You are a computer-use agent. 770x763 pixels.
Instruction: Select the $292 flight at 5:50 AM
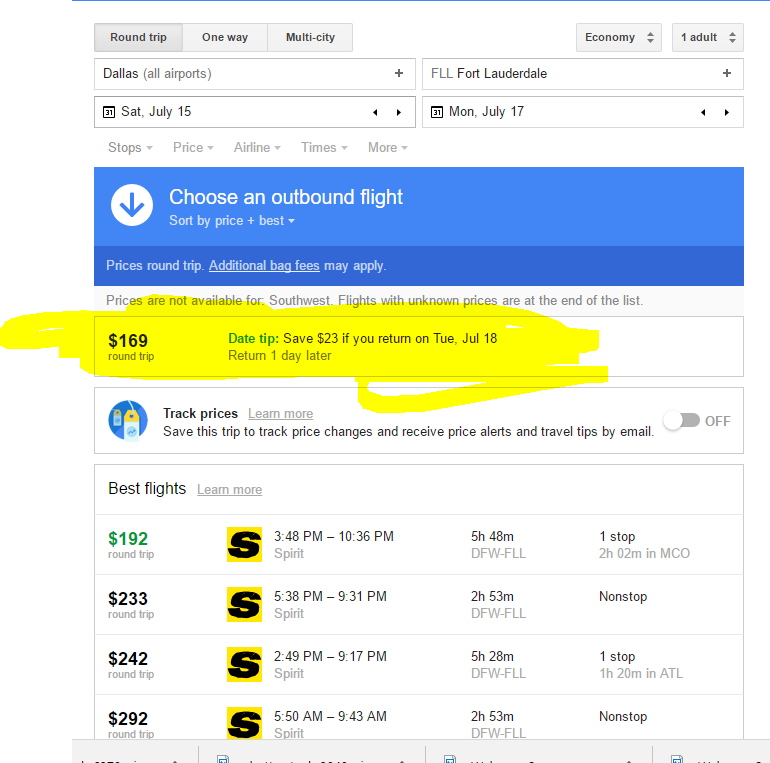point(419,717)
